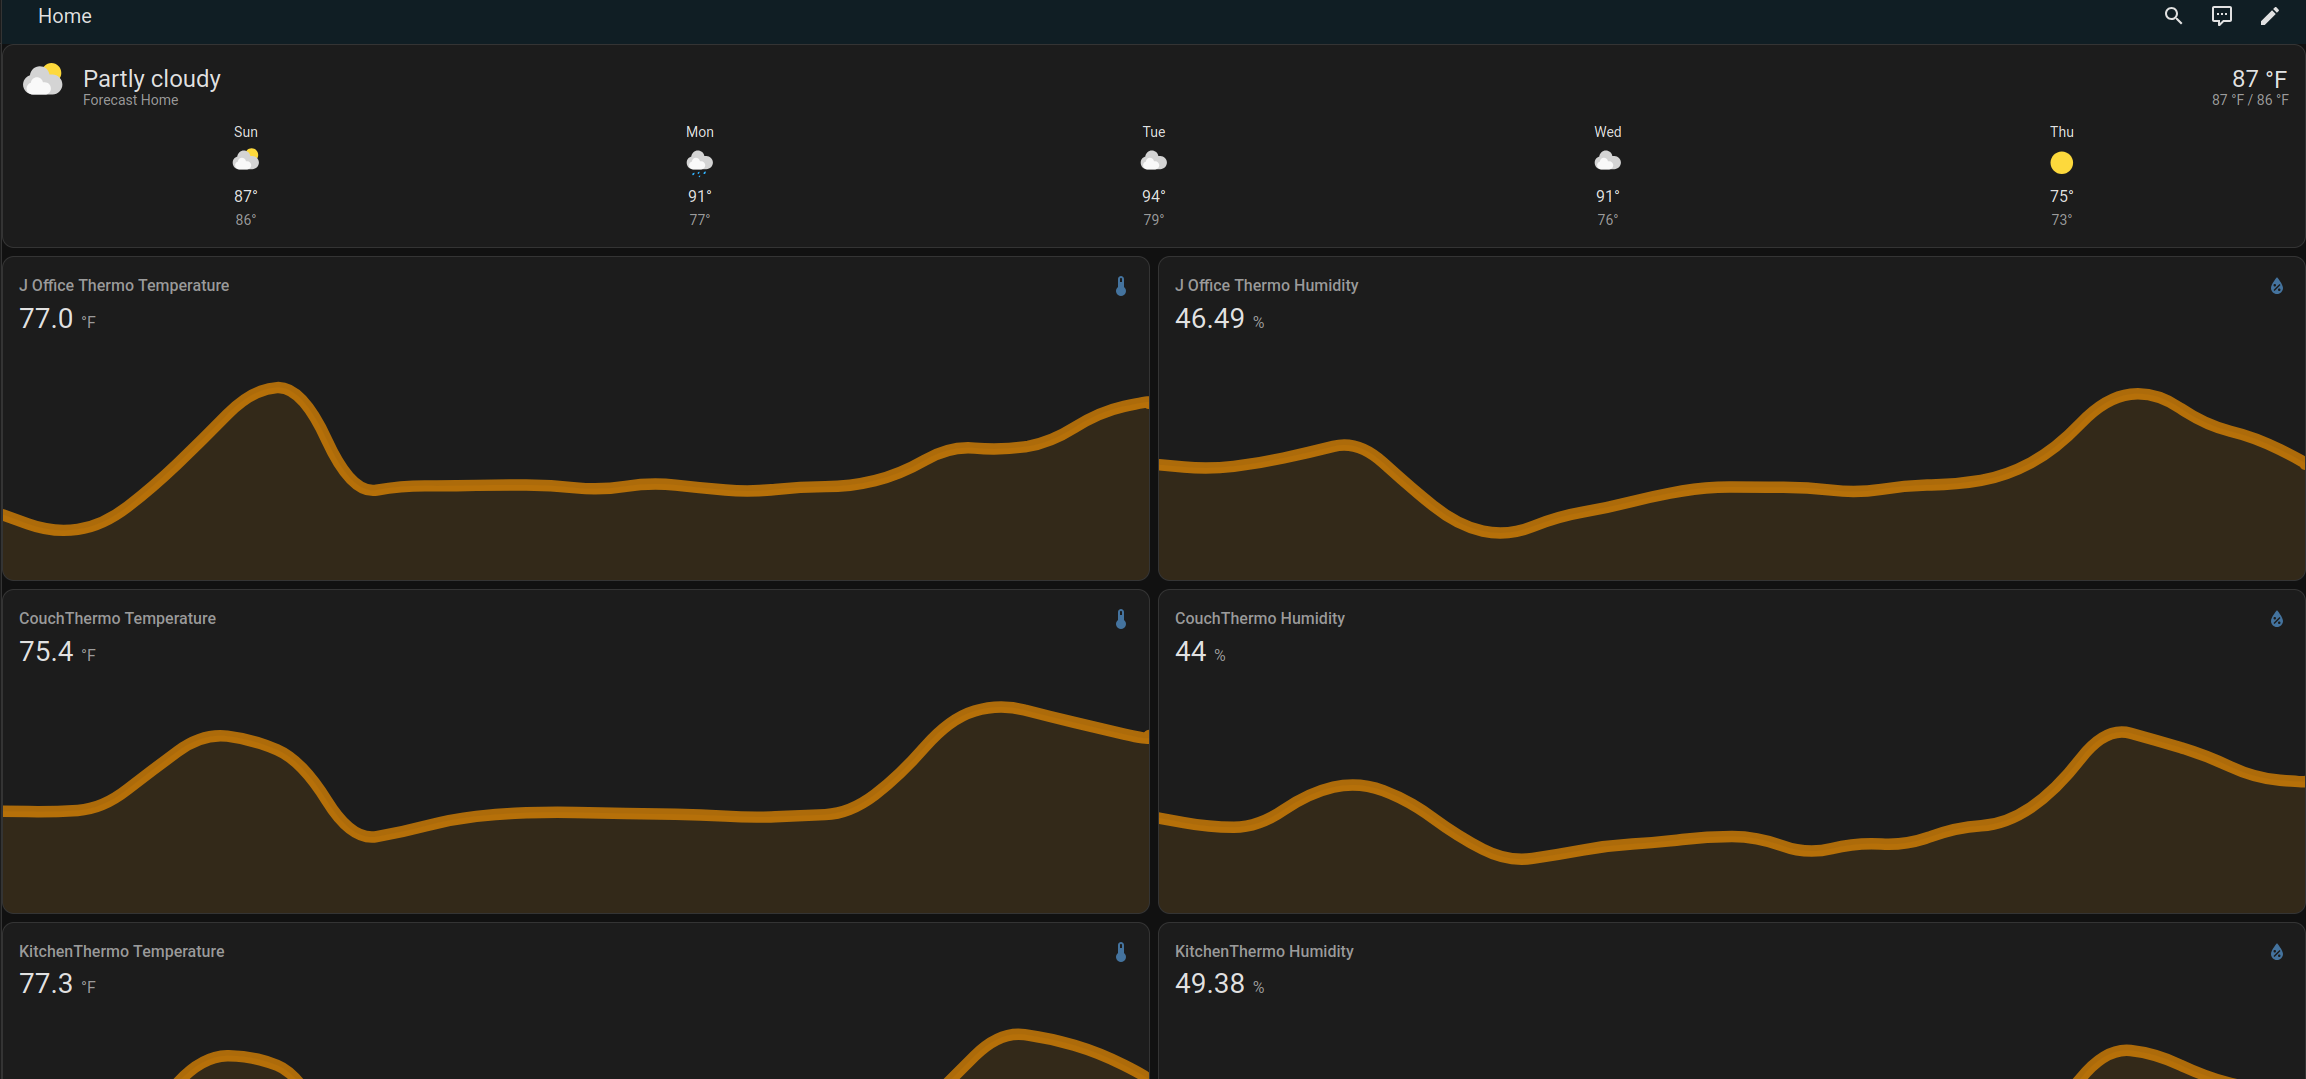Open CouchThermo Humidity 44 % reading
The image size is (2306, 1079).
[1200, 652]
